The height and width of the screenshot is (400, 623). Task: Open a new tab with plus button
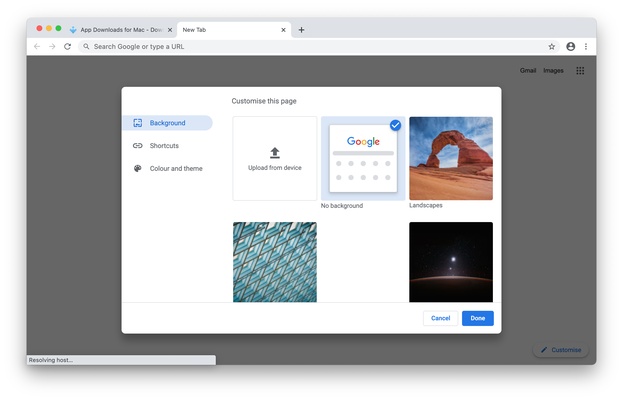point(301,30)
